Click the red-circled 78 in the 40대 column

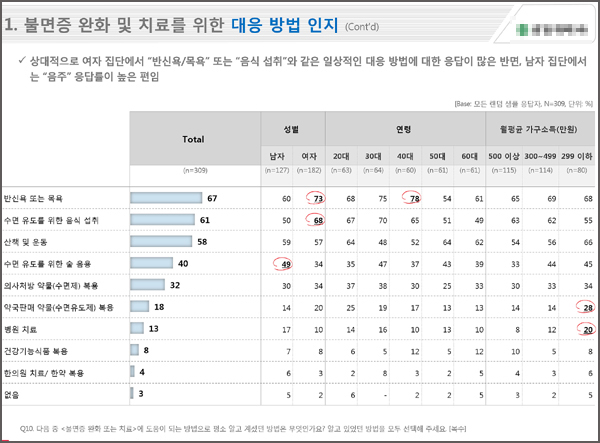pos(412,197)
